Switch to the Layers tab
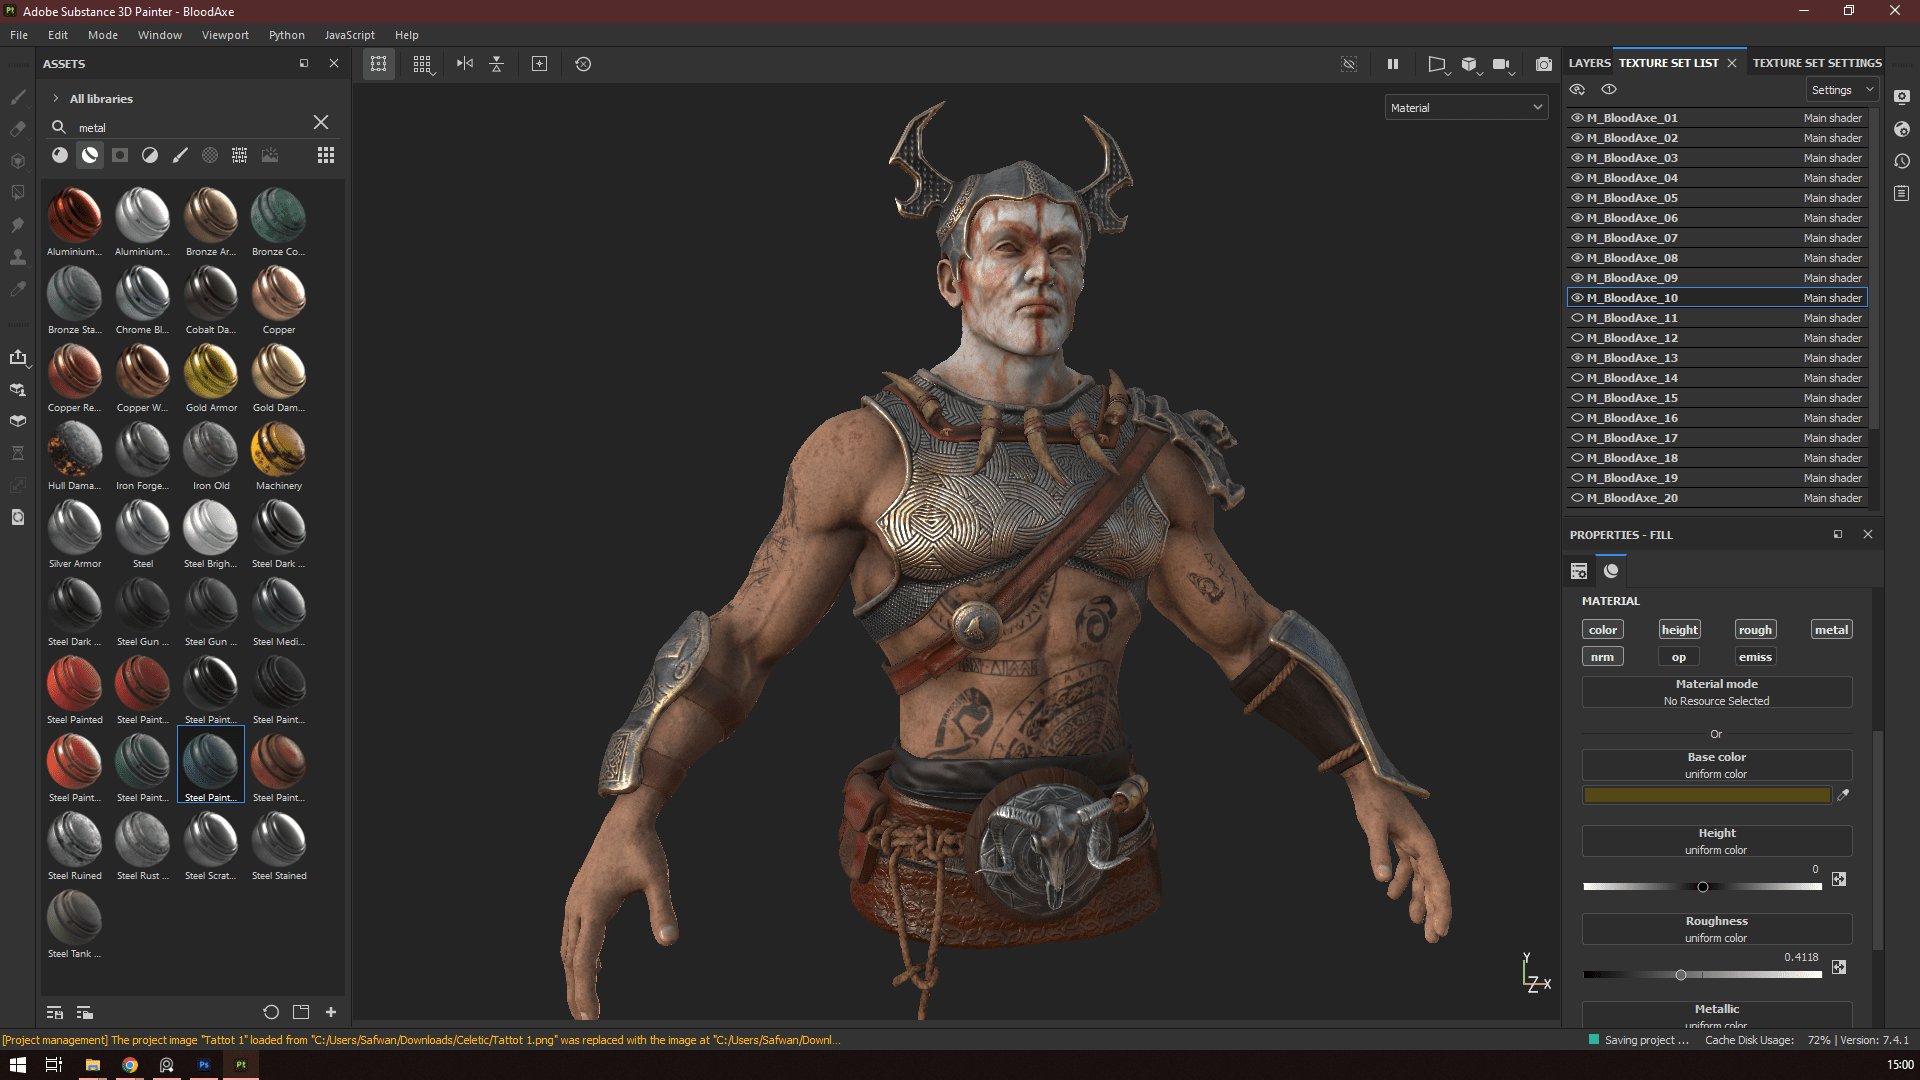The width and height of the screenshot is (1920, 1080). click(1589, 63)
